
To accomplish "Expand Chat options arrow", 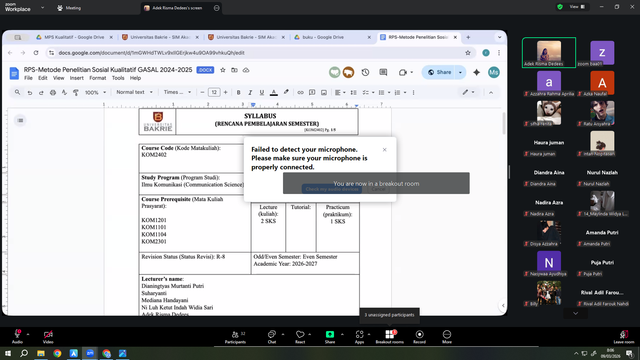I will [x=283, y=334].
